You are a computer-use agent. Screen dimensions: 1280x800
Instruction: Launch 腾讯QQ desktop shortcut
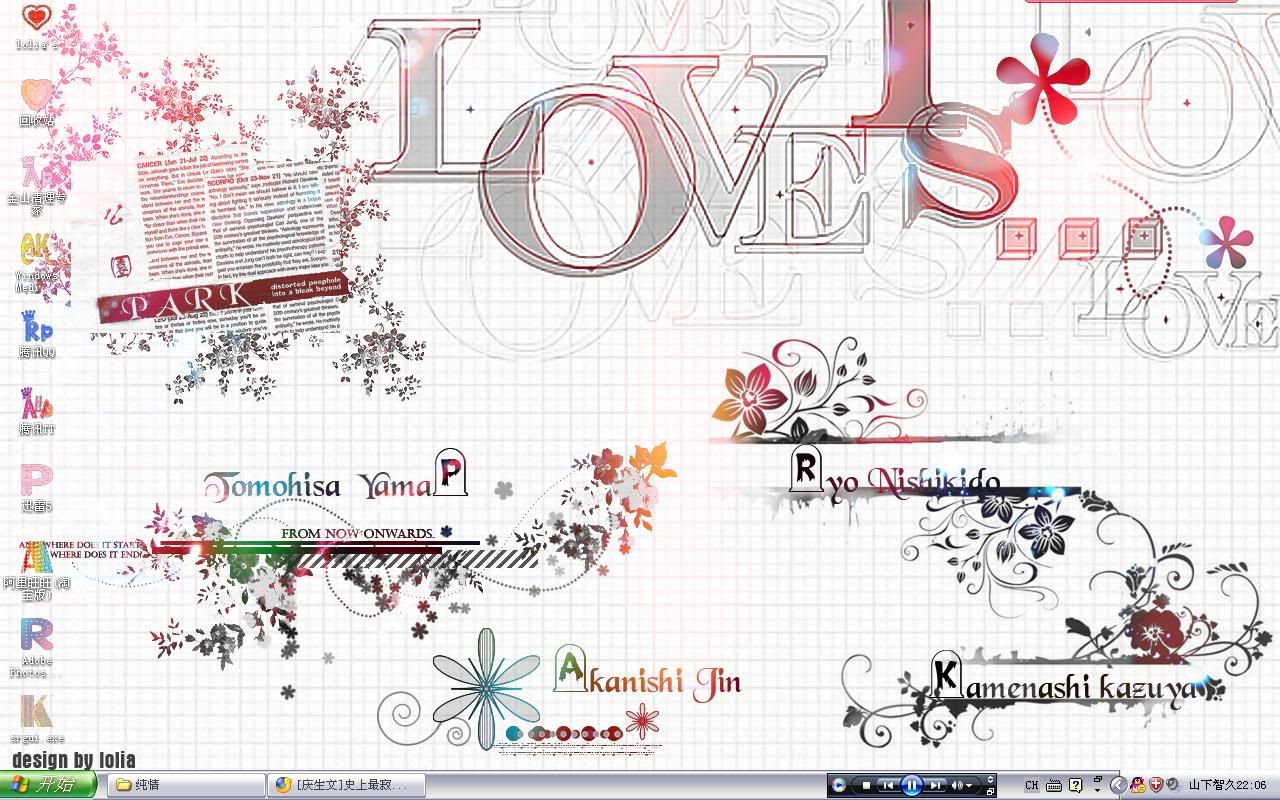point(36,327)
